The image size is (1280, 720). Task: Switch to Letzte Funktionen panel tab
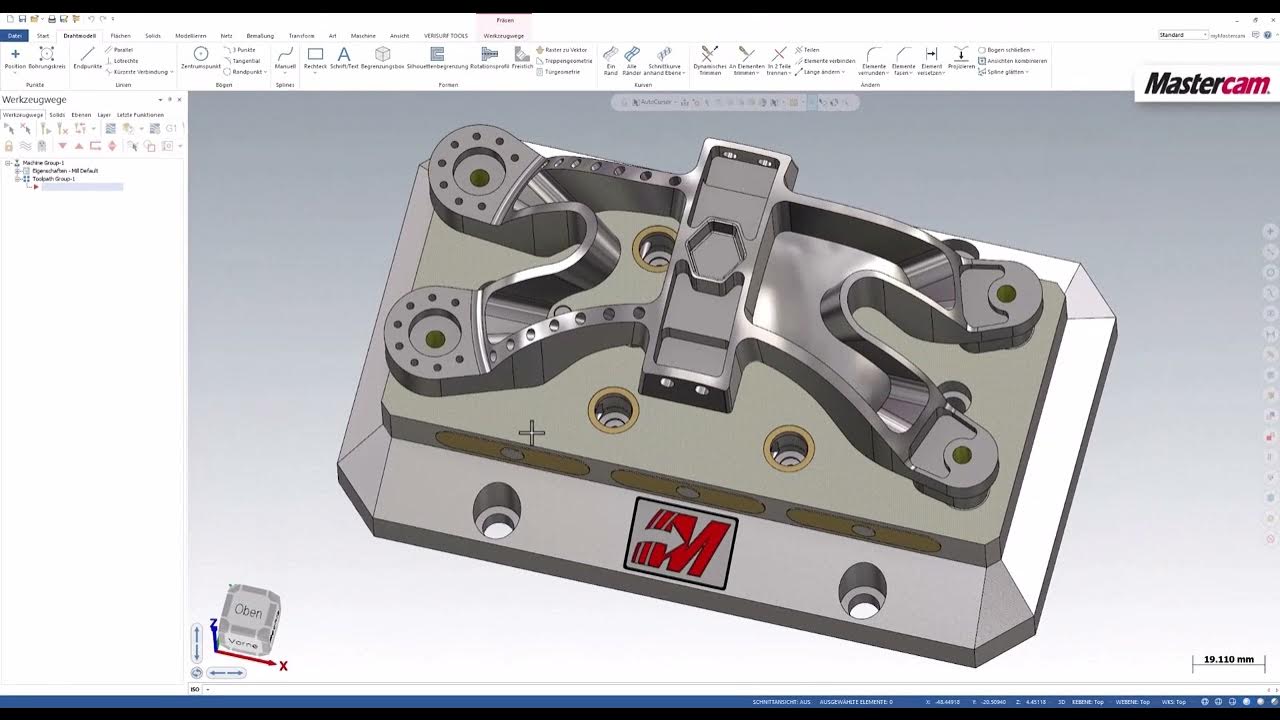pos(140,115)
